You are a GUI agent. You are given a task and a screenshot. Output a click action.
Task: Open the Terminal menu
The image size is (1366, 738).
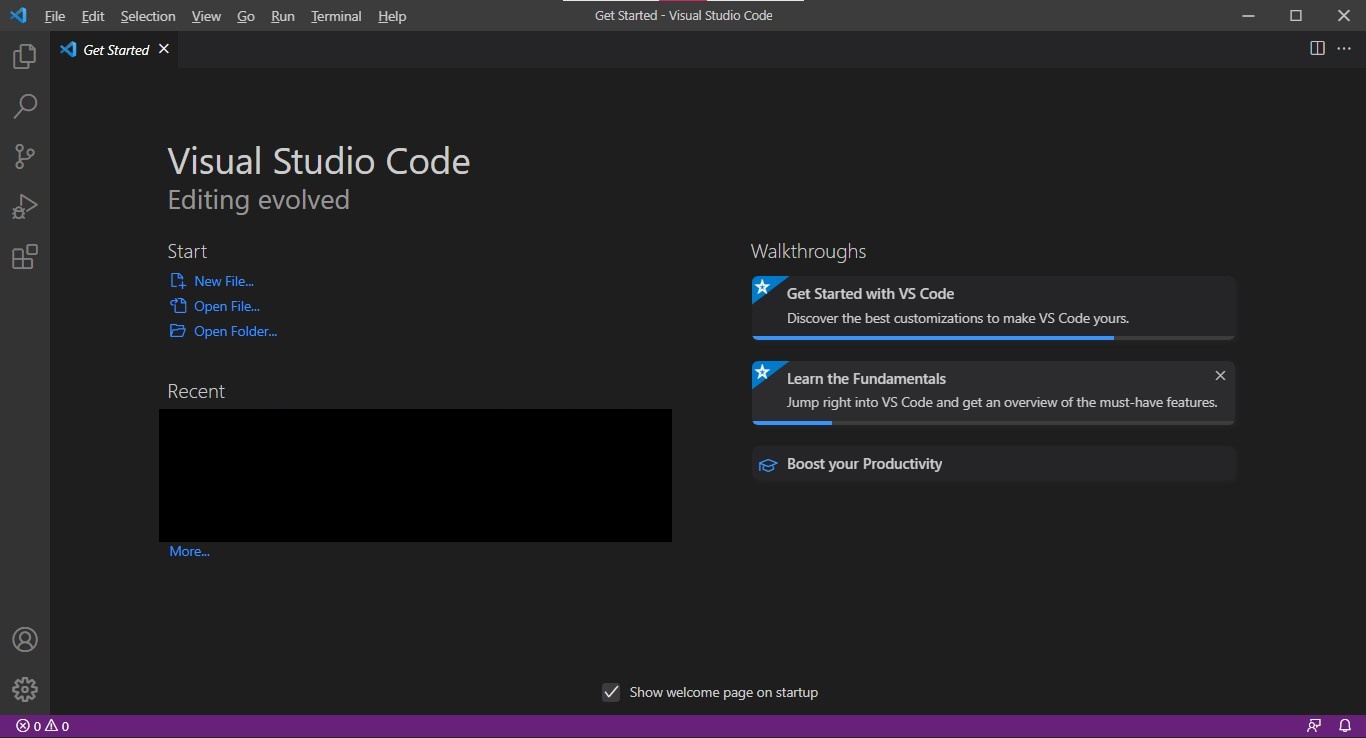pos(336,16)
